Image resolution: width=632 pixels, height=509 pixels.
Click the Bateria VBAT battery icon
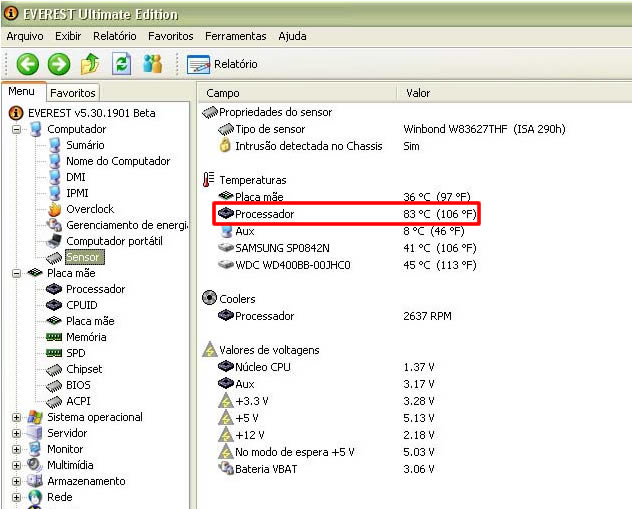tap(226, 469)
